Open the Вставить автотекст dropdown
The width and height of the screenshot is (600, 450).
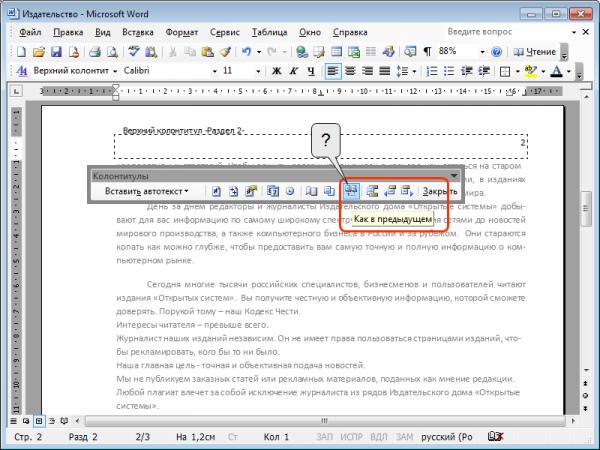(x=147, y=191)
